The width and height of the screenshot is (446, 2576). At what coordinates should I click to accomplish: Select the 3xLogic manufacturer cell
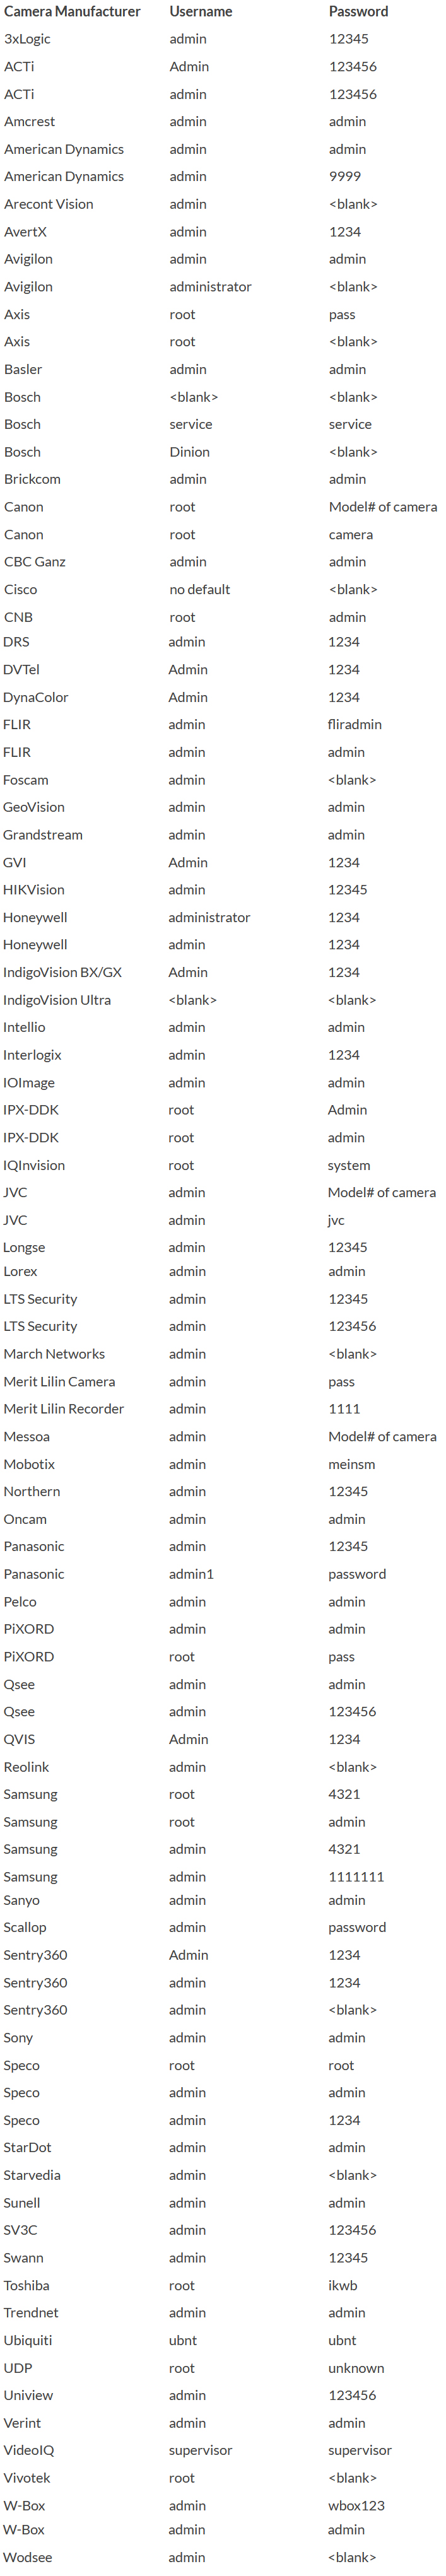[27, 39]
